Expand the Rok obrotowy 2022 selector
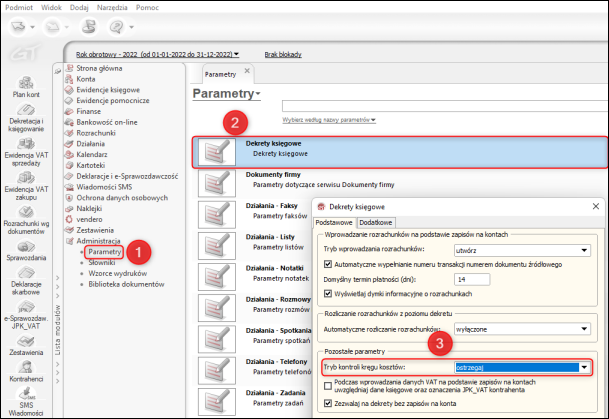609x419 pixels. pyautogui.click(x=157, y=54)
